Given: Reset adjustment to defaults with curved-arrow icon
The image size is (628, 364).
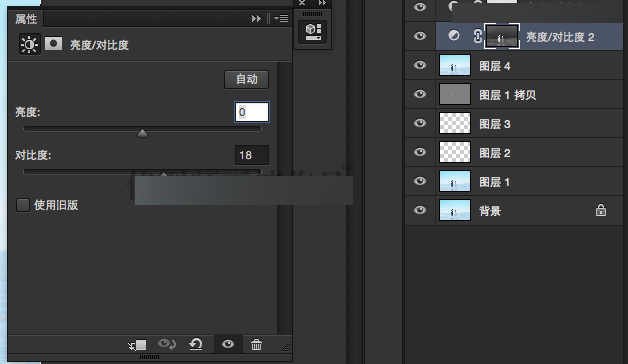Looking at the screenshot, I should (196, 344).
